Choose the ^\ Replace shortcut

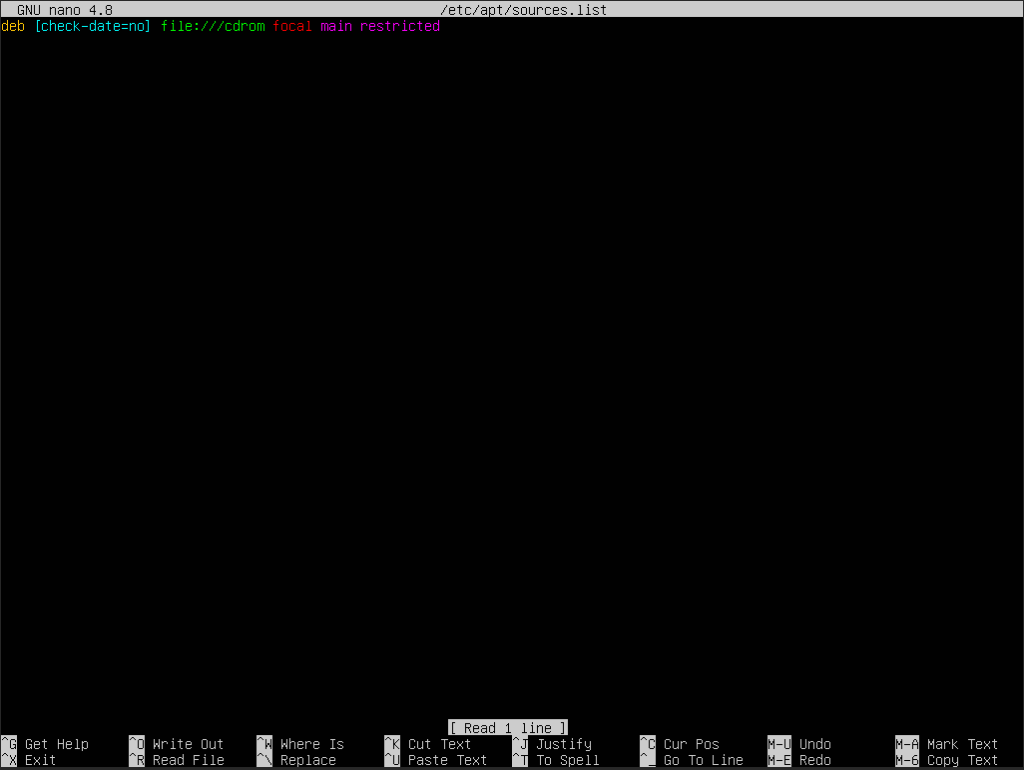pos(296,760)
